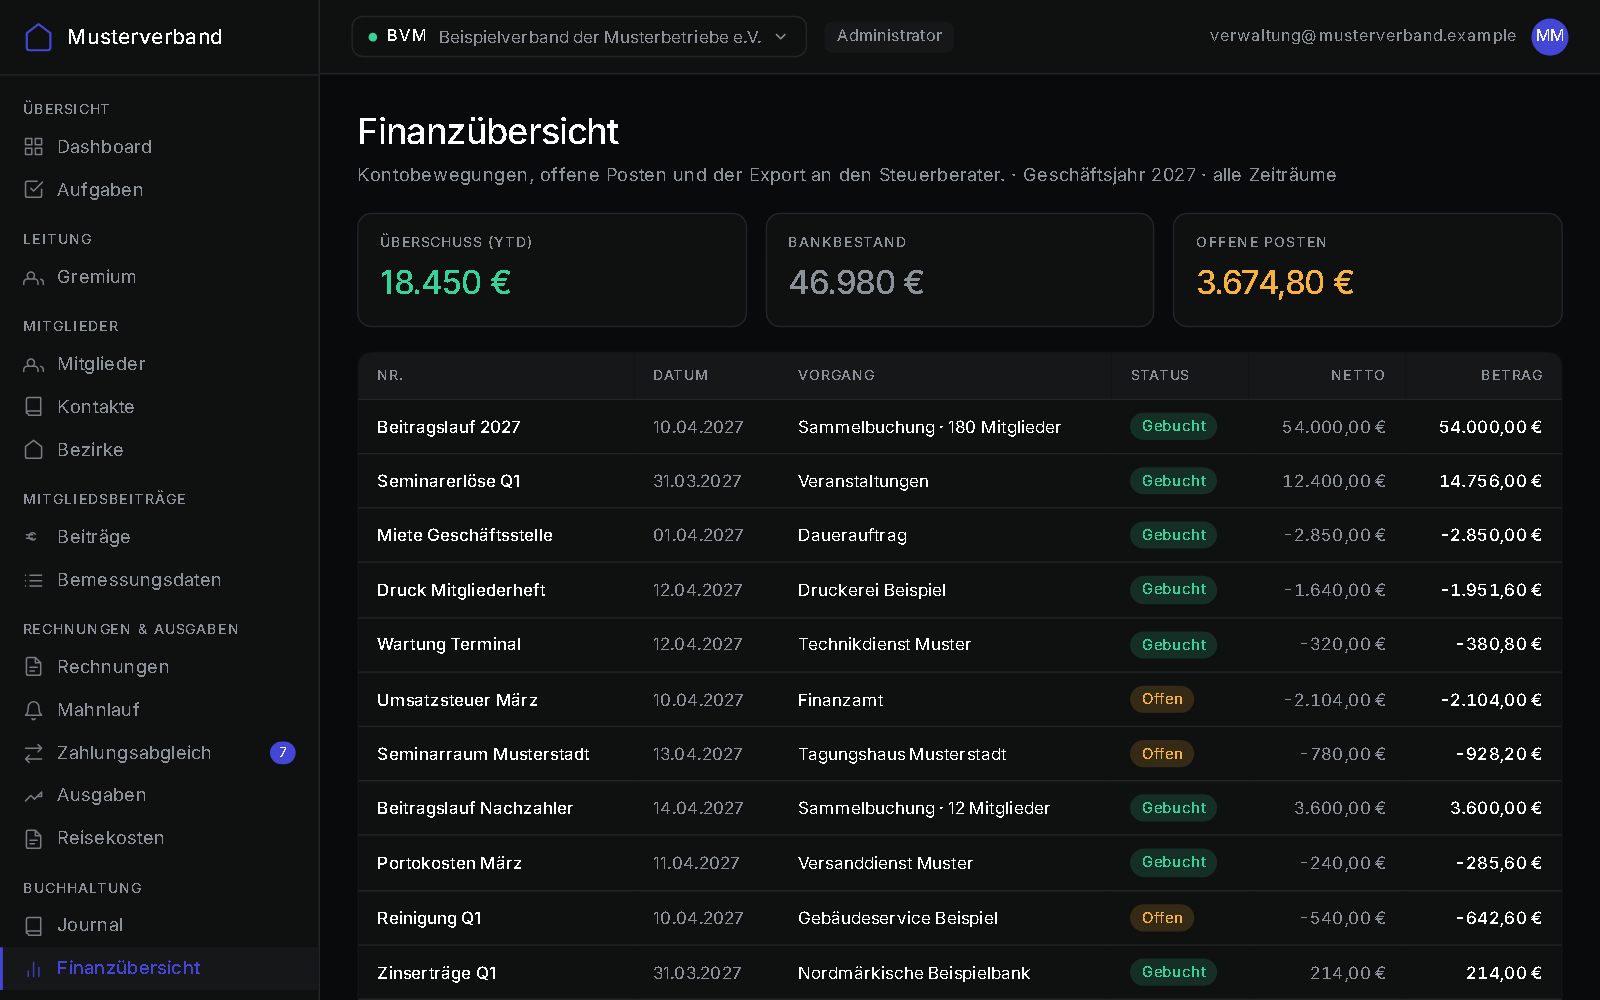The width and height of the screenshot is (1600, 1000).
Task: Open Dashboard in the sidebar
Action: click(x=160, y=147)
